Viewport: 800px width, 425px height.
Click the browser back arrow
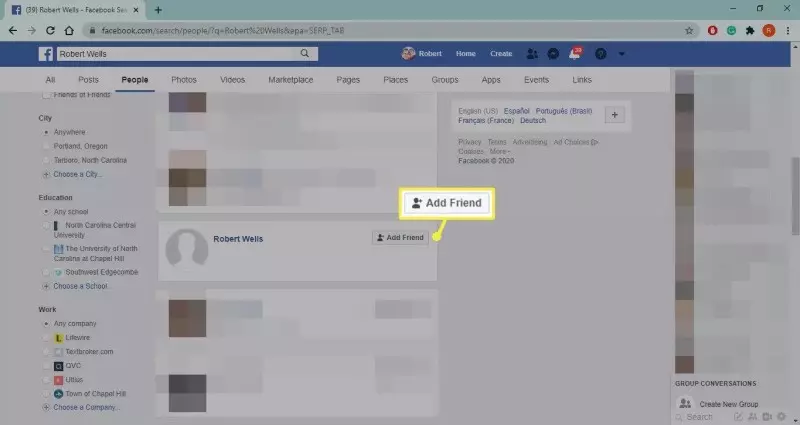coord(13,31)
